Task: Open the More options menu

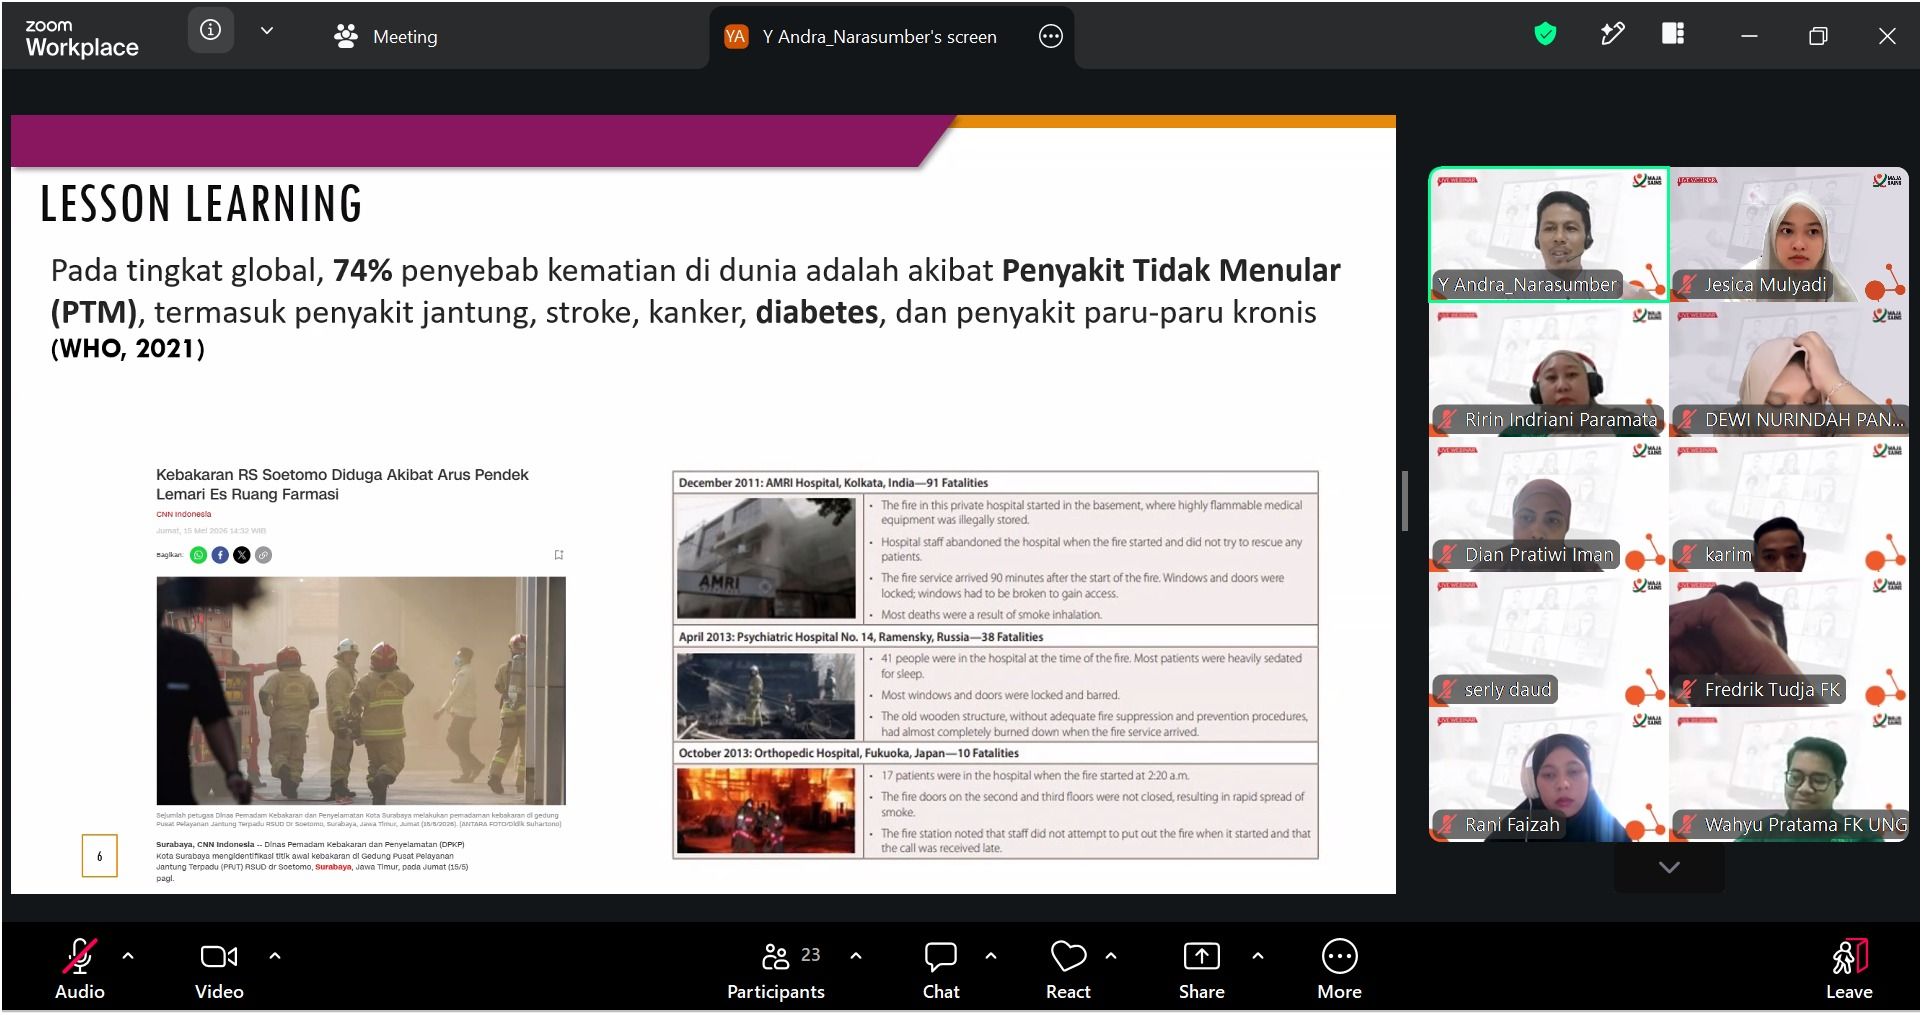Action: [x=1340, y=970]
